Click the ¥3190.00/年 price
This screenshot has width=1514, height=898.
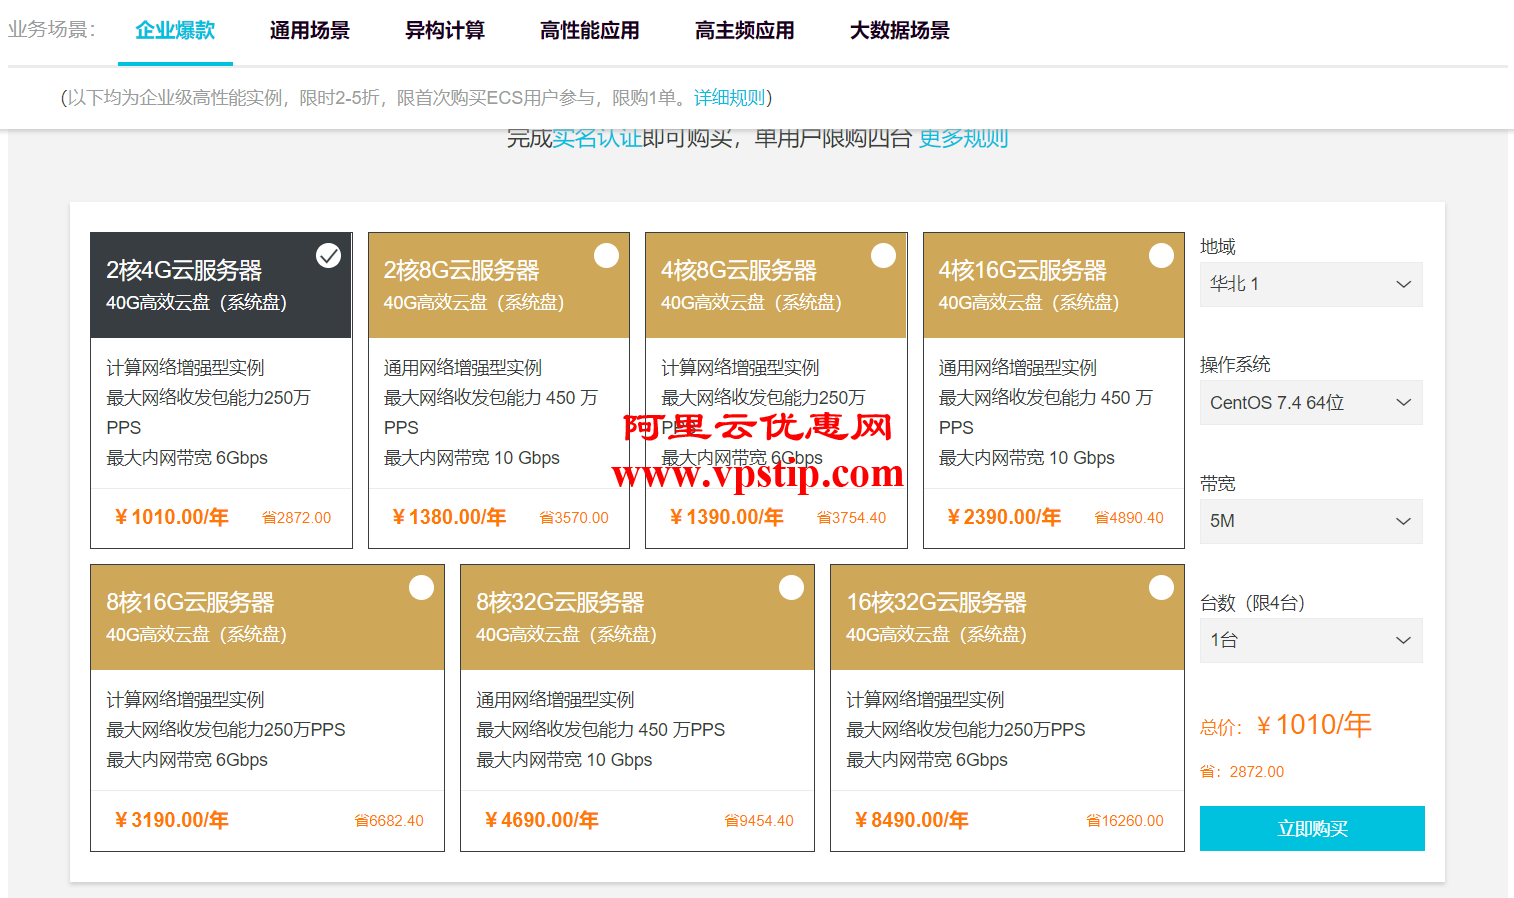[x=172, y=820]
